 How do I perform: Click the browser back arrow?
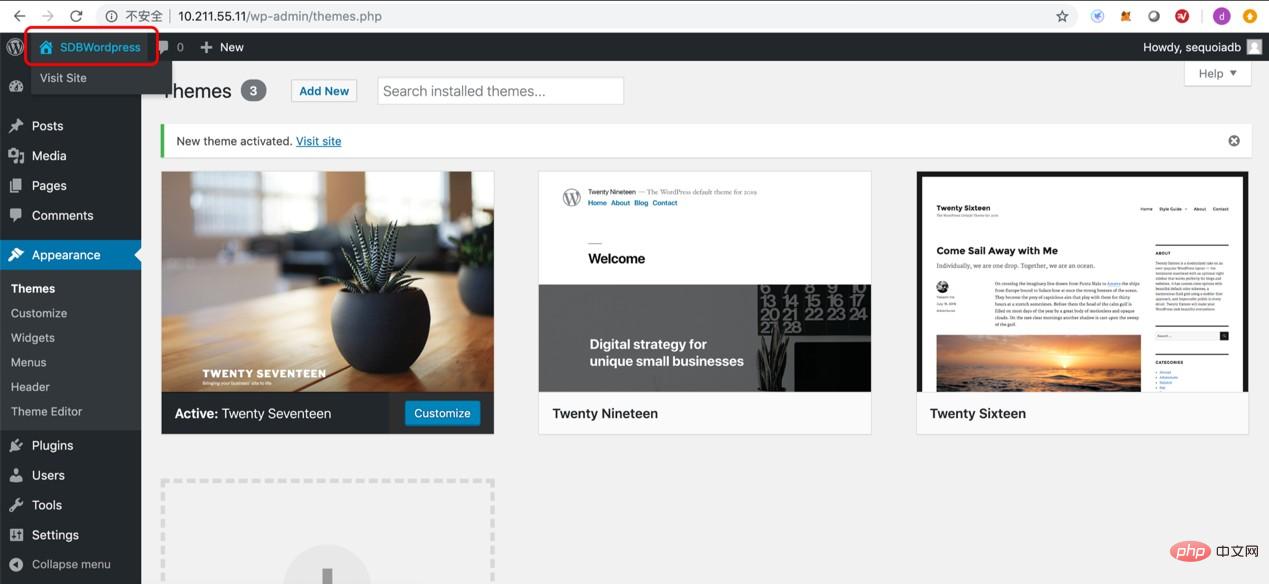tap(19, 16)
